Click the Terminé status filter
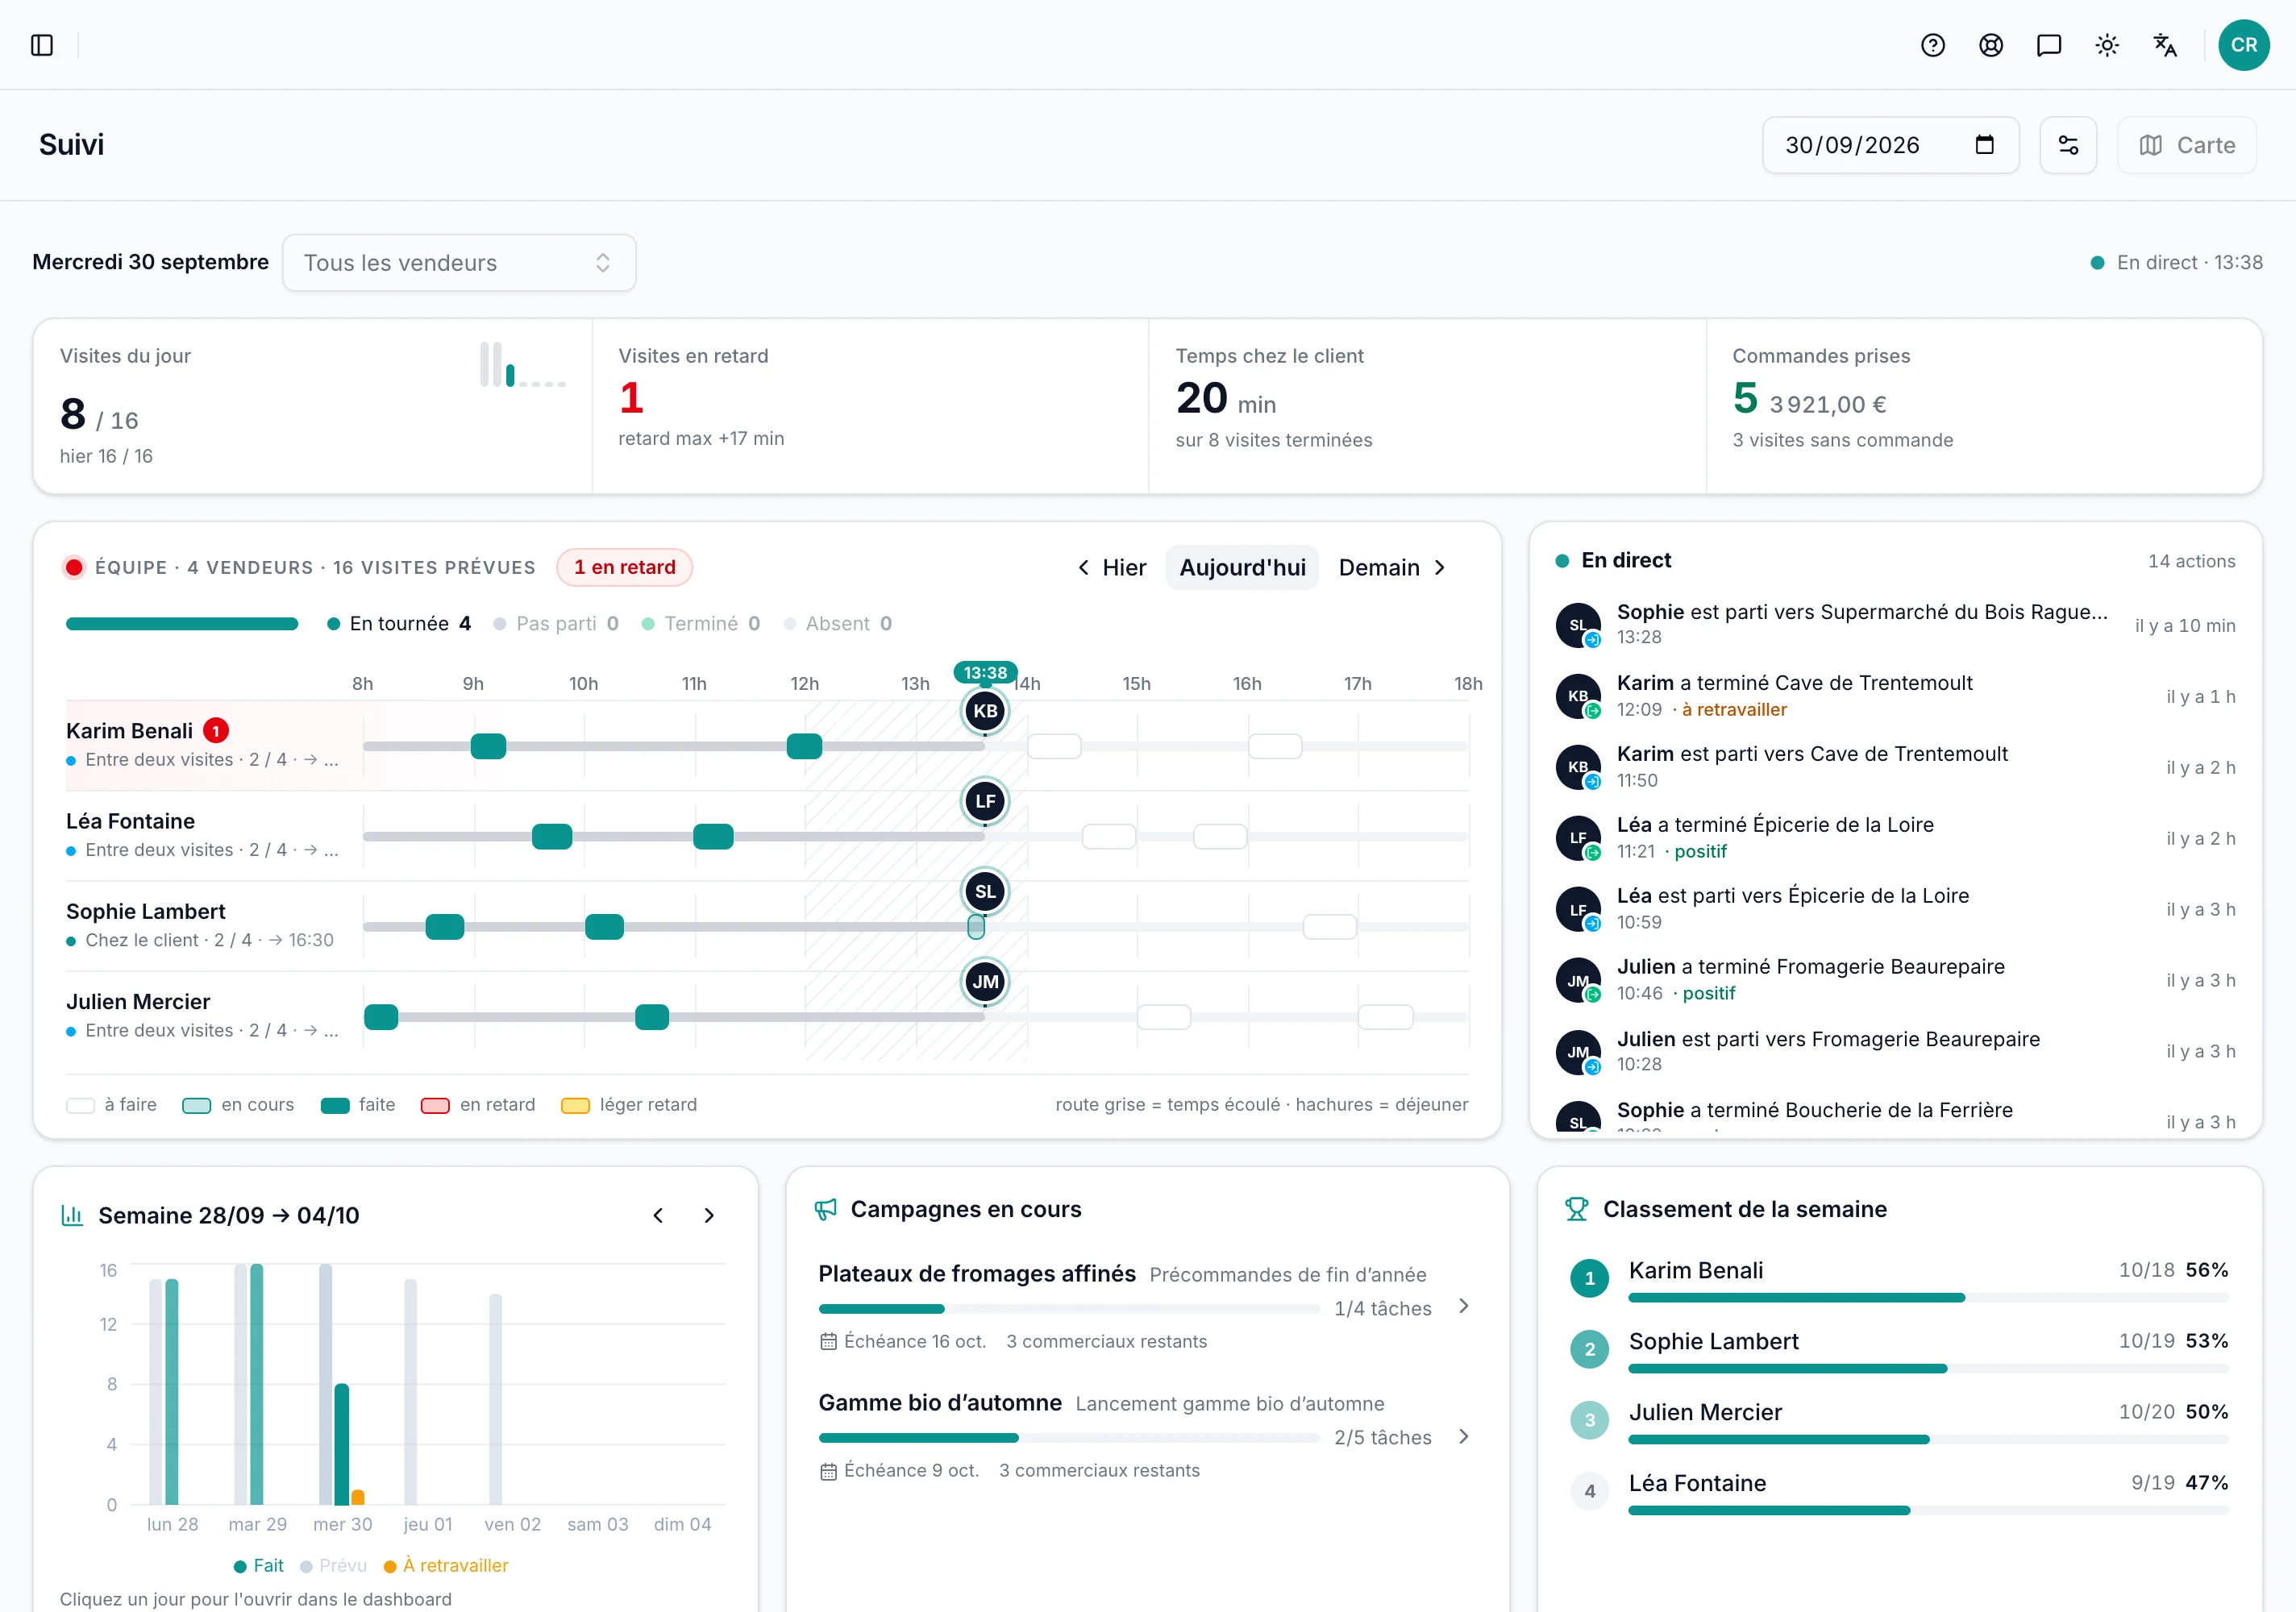The width and height of the screenshot is (2296, 1612). click(701, 624)
